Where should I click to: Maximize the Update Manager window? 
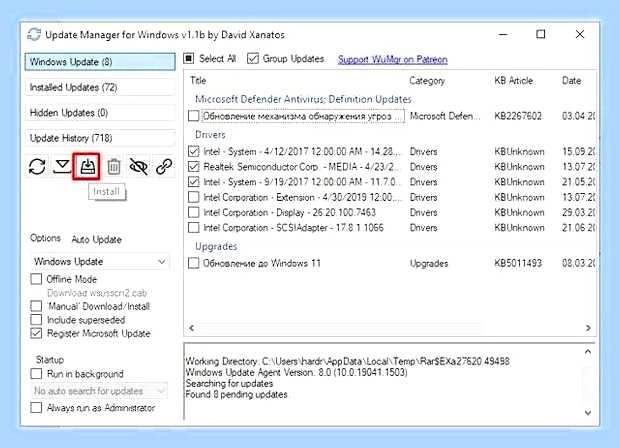pos(541,34)
